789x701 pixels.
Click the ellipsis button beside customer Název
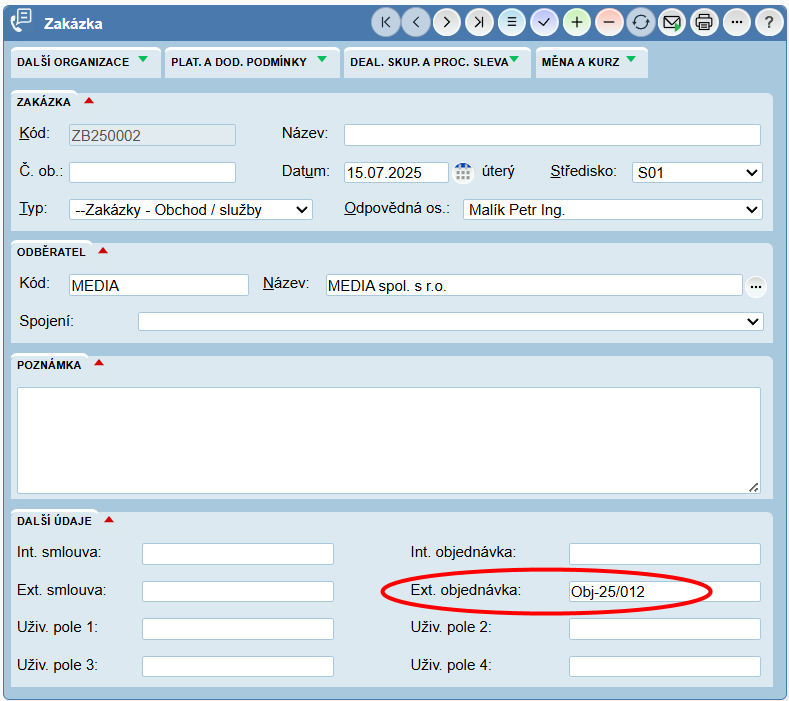(x=756, y=287)
